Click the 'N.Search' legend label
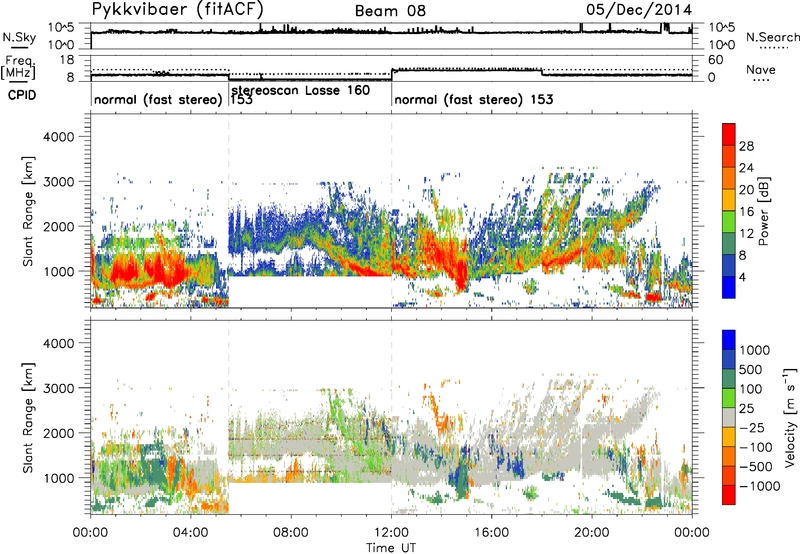 [772, 37]
